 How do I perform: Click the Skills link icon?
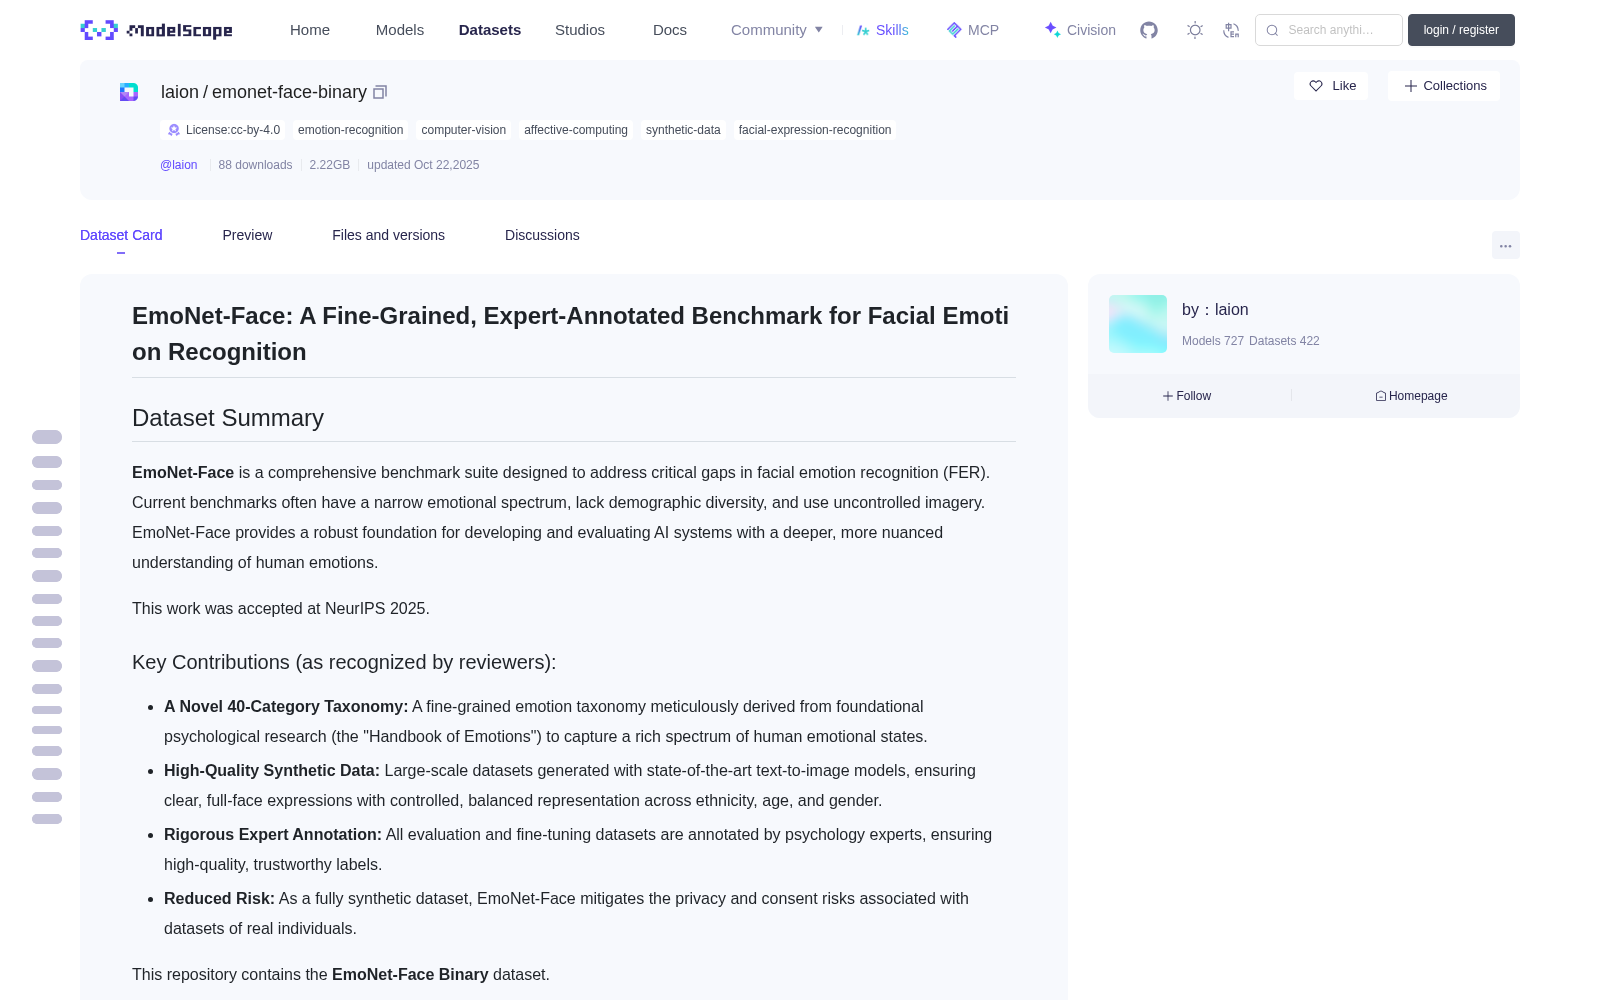pos(863,30)
